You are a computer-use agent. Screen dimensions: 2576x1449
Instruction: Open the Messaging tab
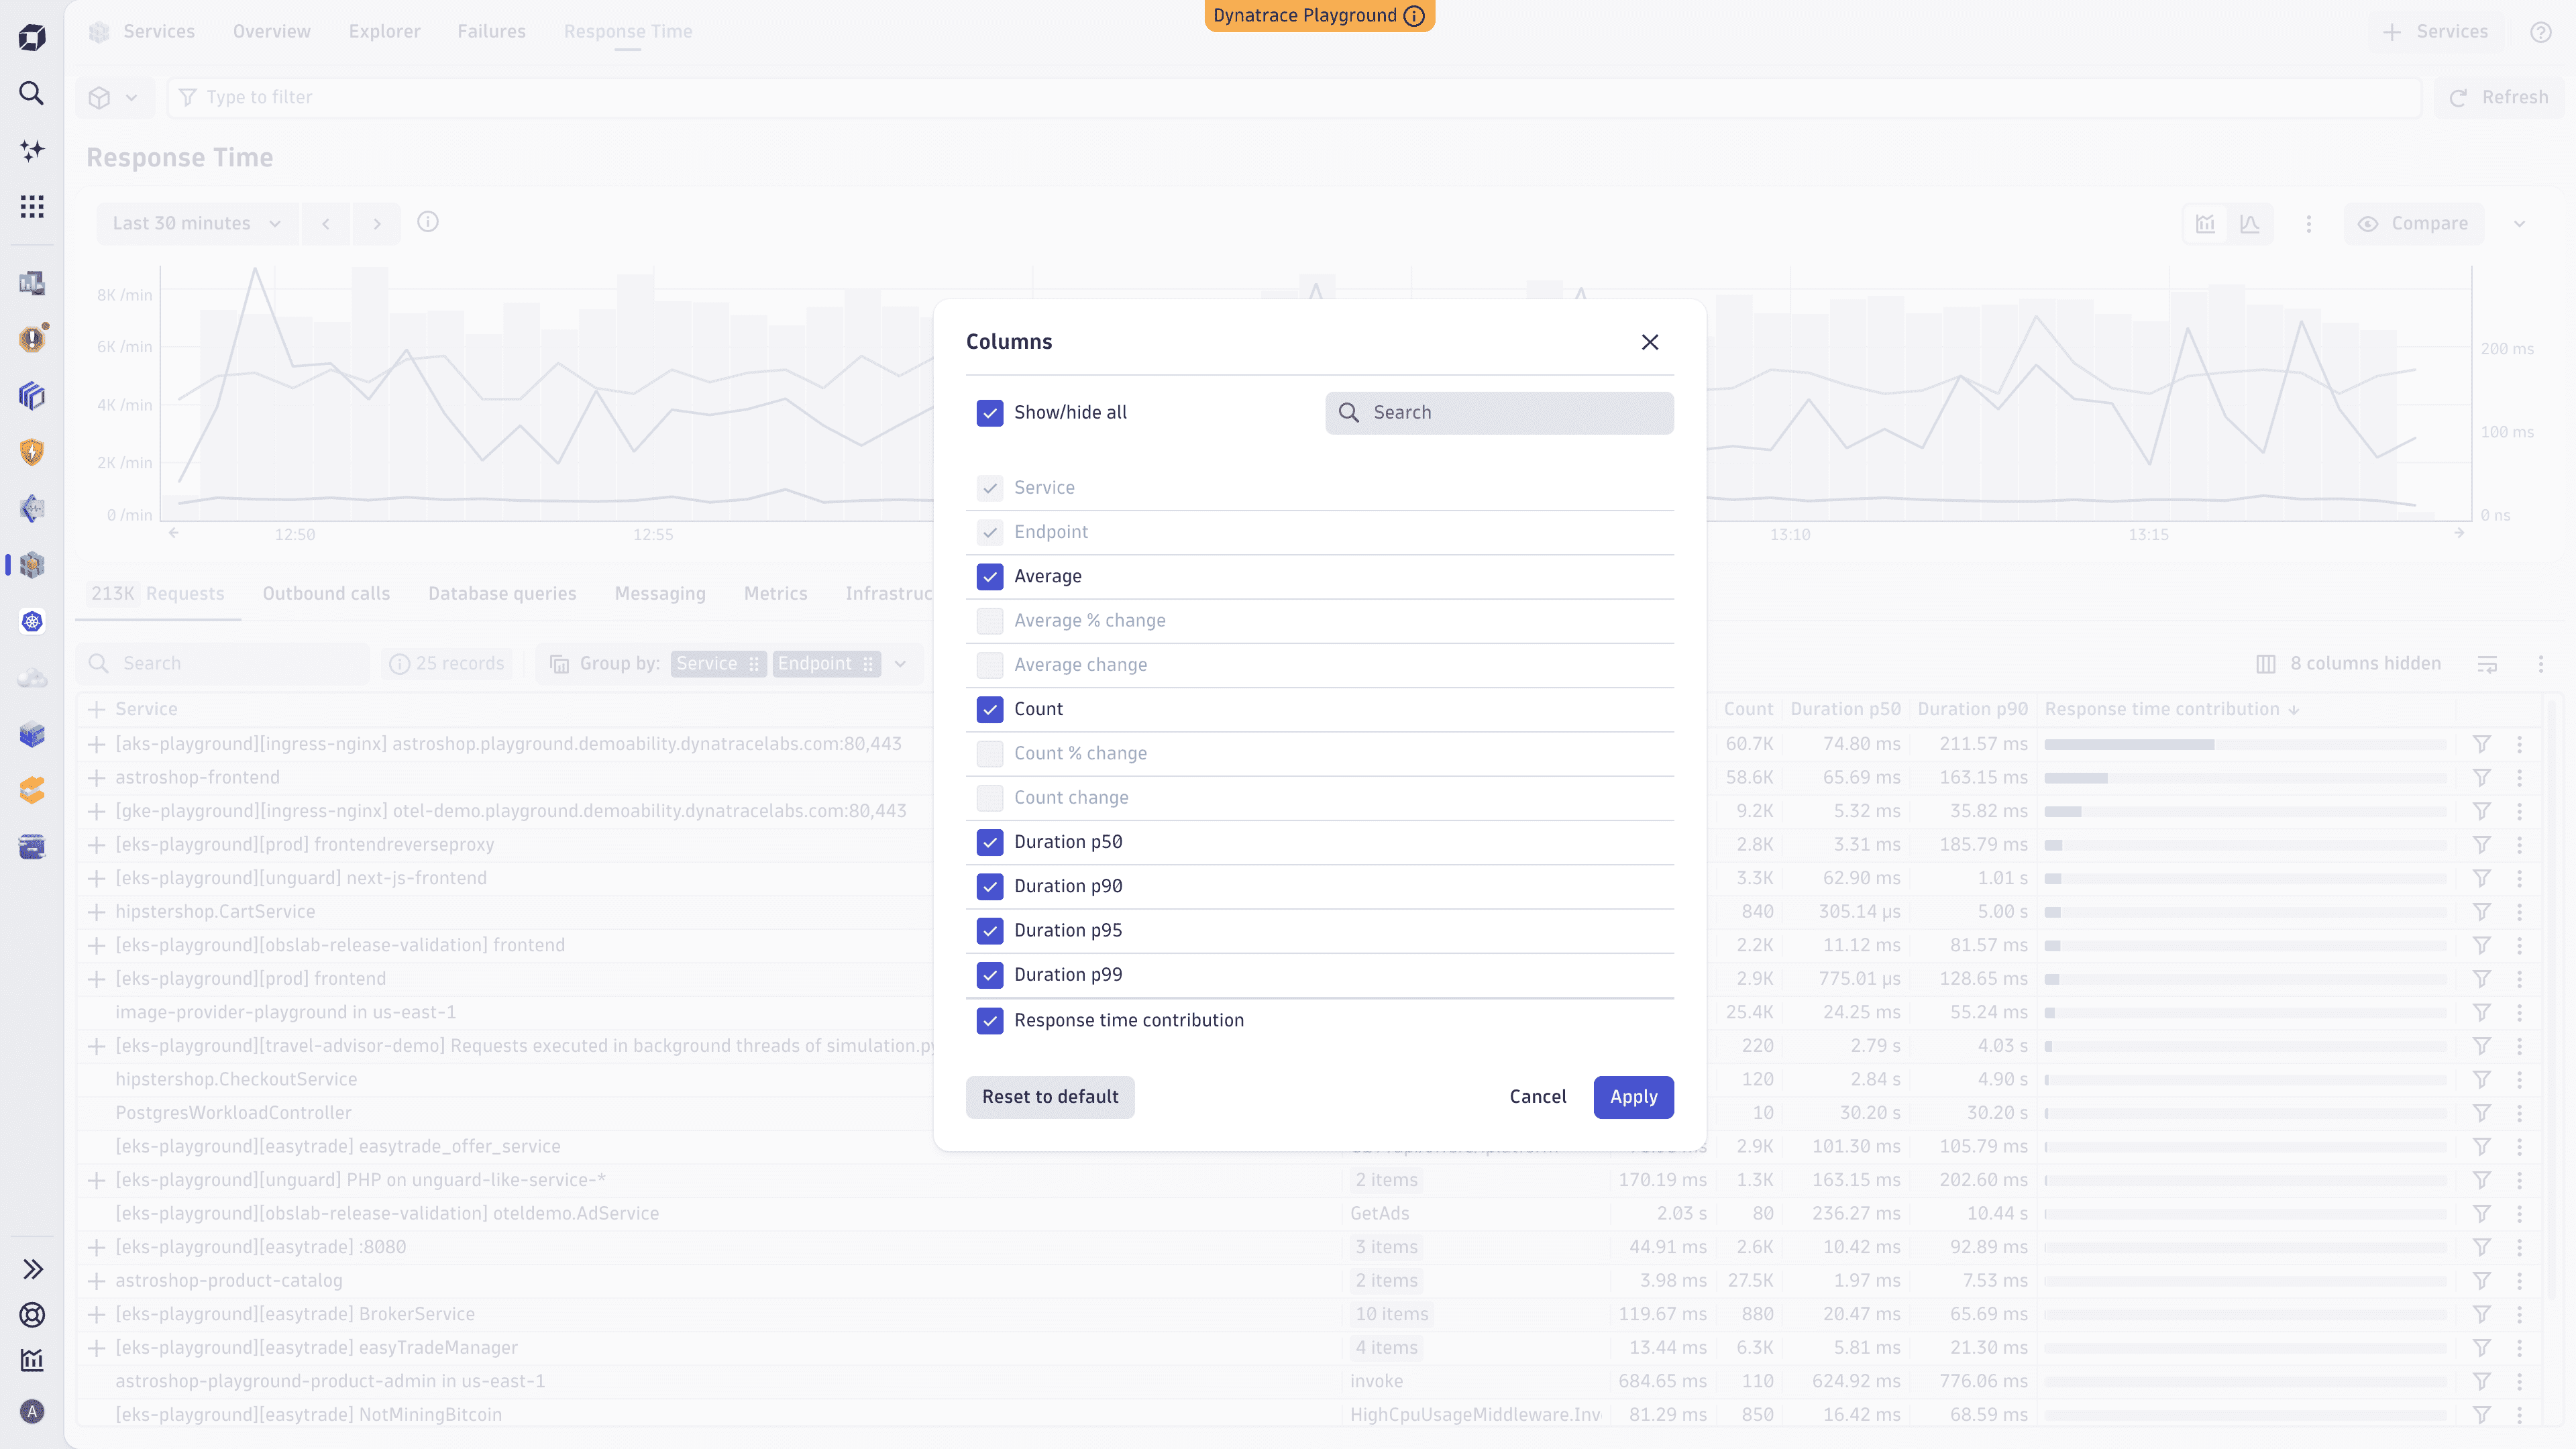[x=660, y=594]
